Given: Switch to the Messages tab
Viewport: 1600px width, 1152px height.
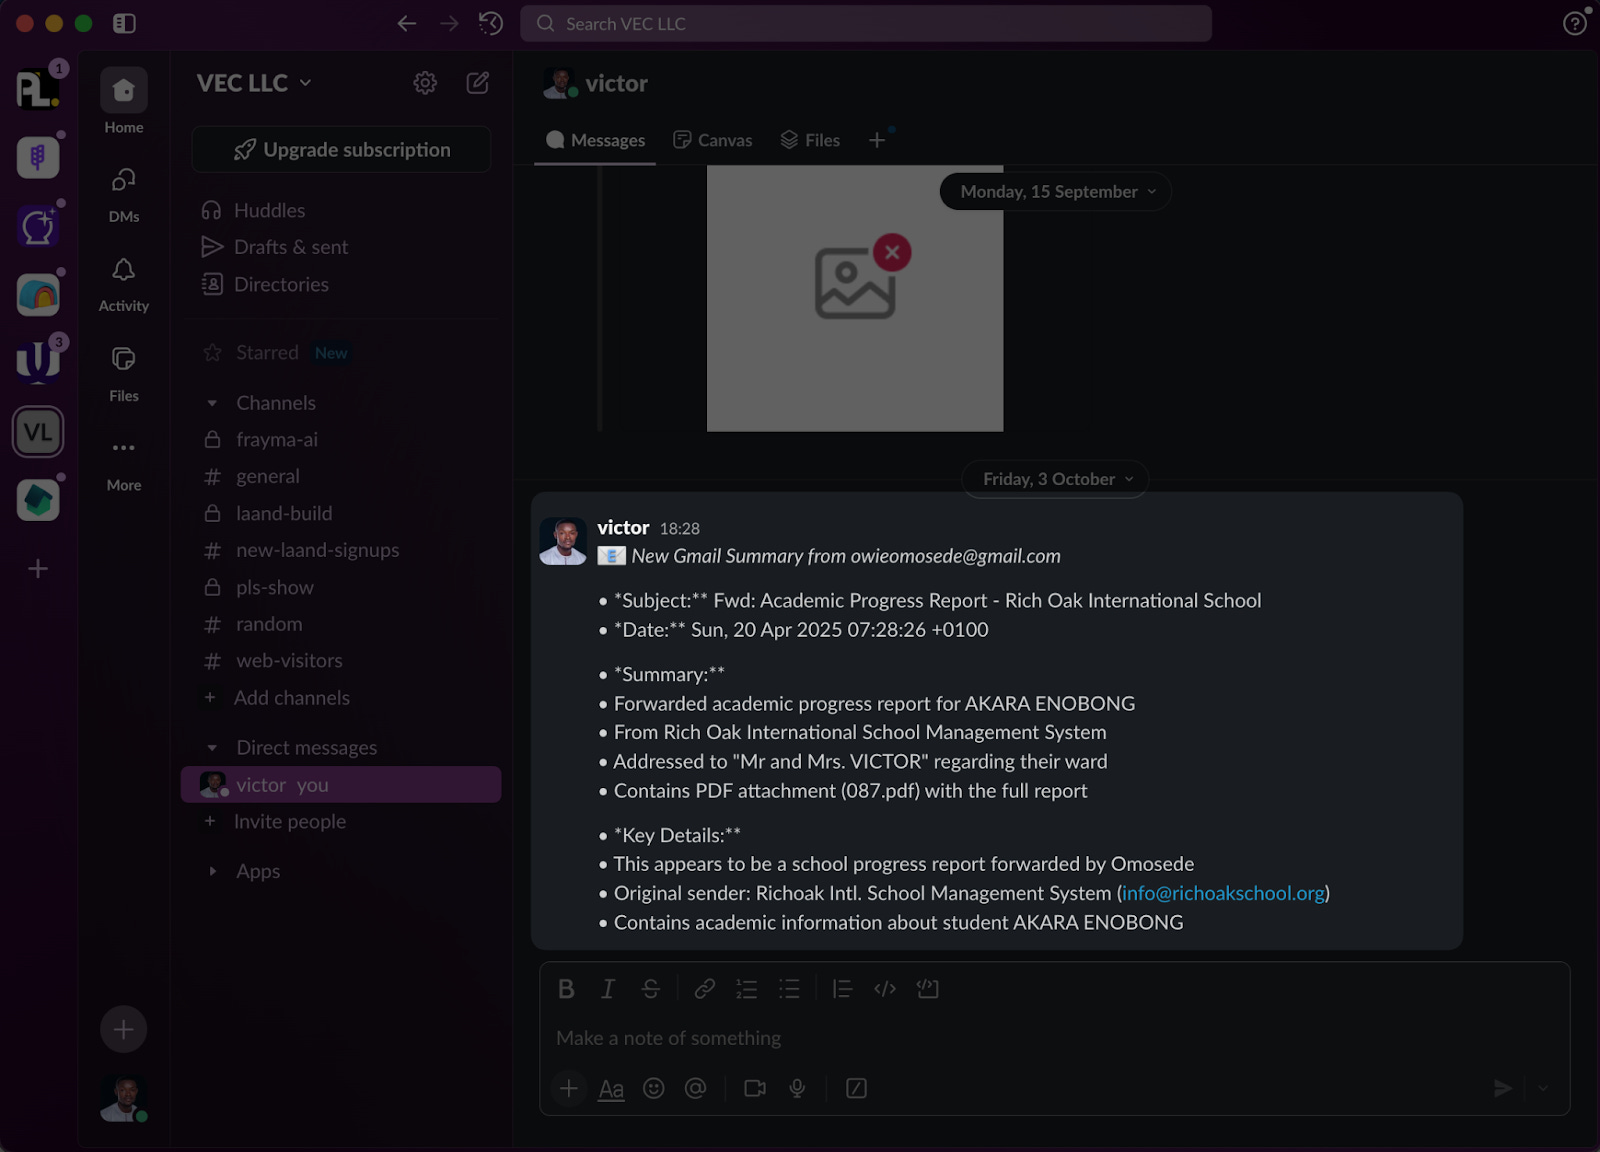Looking at the screenshot, I should tap(595, 140).
